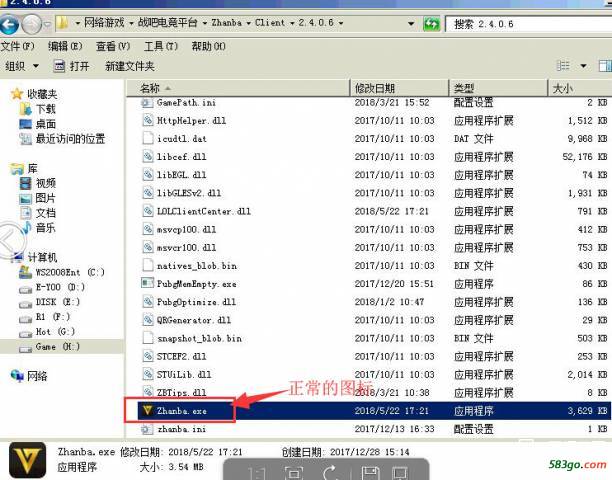Sort by the 修改日期 column header
Screen dimensions: 612x480
(x=400, y=88)
